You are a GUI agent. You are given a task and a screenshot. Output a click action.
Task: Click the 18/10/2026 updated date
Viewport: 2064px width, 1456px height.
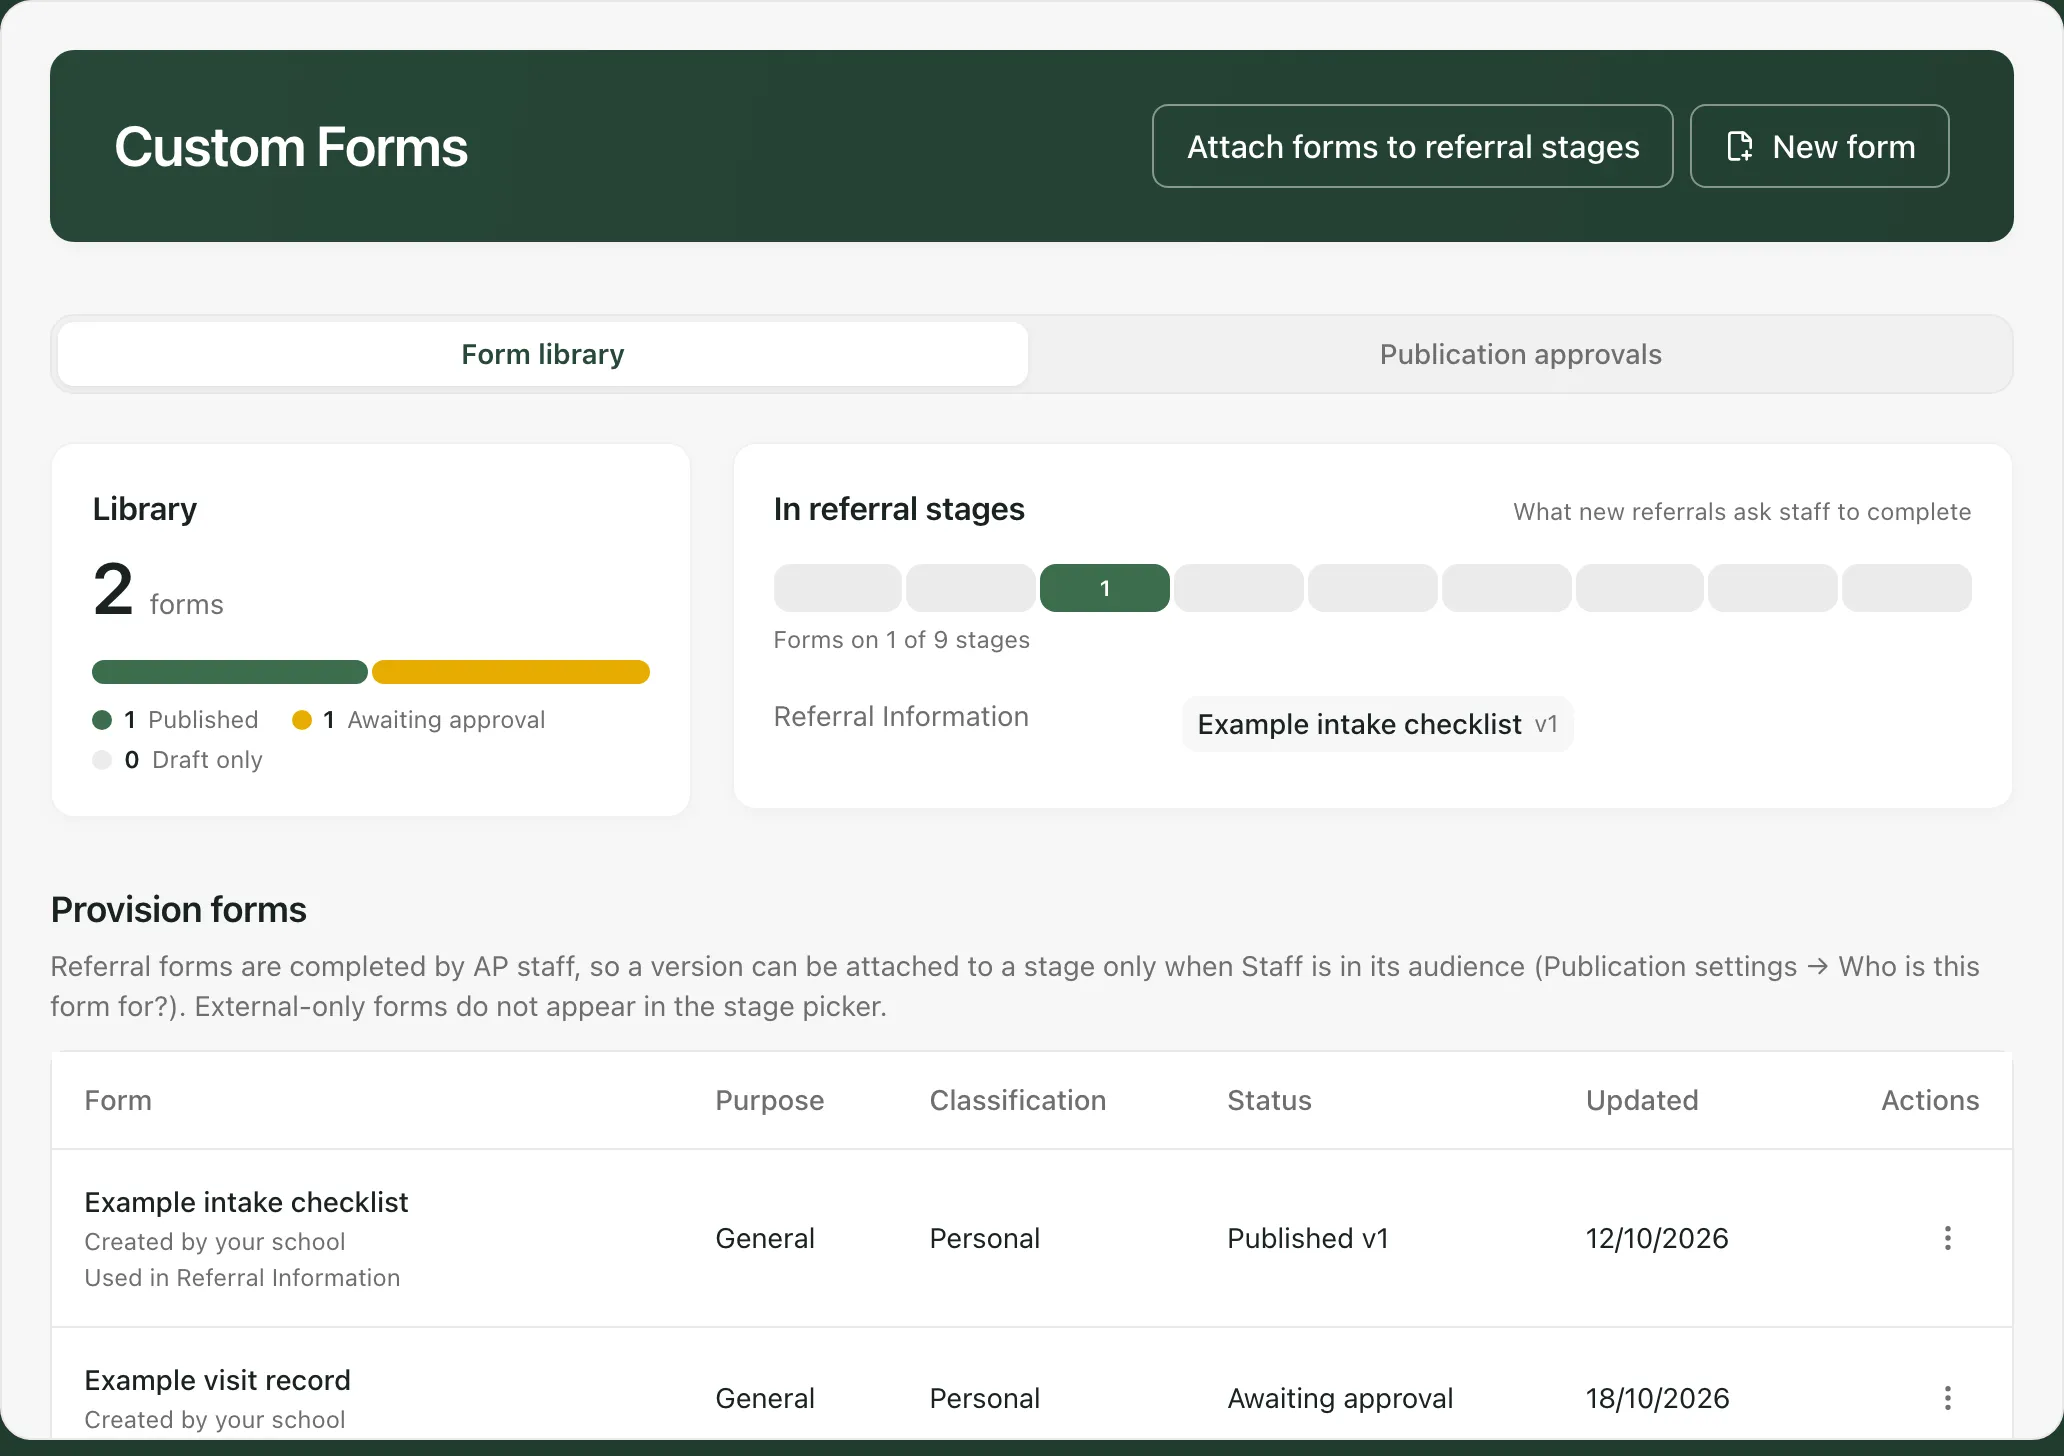pyautogui.click(x=1657, y=1398)
